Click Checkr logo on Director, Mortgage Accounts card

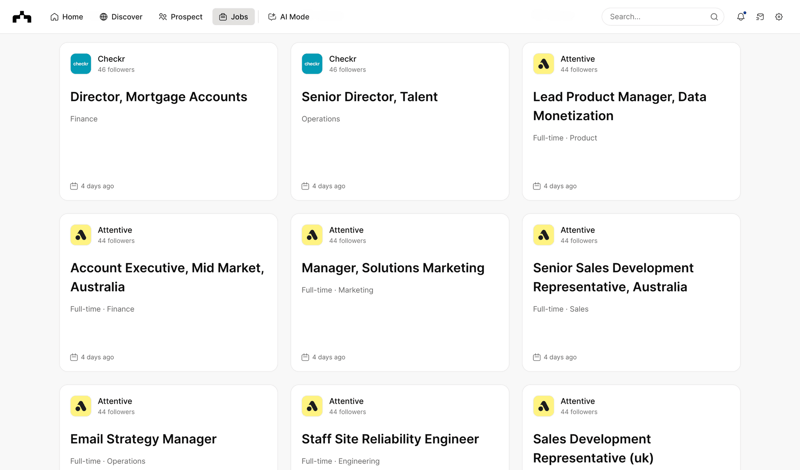(x=81, y=64)
